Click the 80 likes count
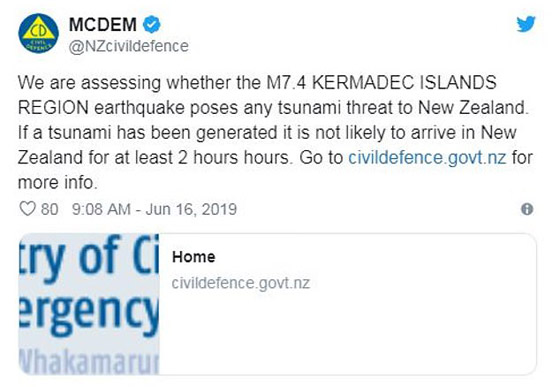 (49, 209)
